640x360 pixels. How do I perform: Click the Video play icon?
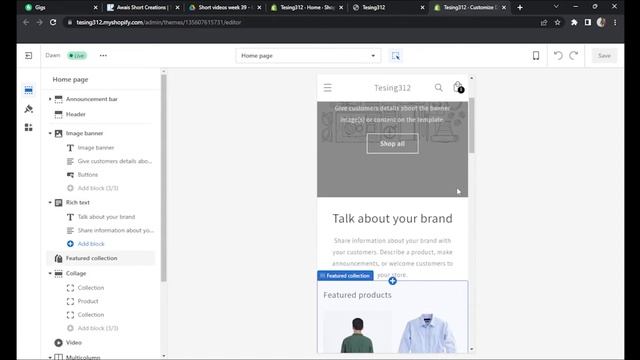tap(58, 342)
